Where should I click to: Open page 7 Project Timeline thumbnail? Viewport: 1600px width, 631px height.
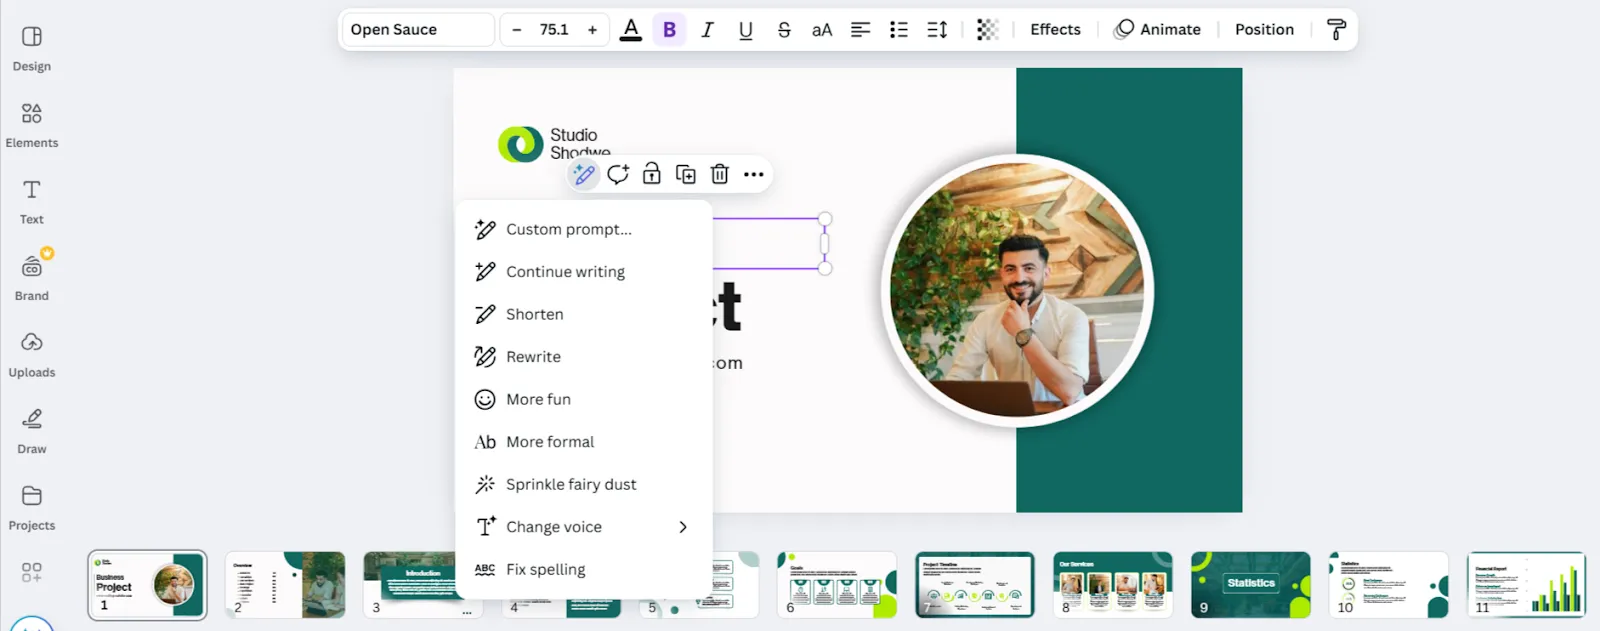pyautogui.click(x=975, y=585)
